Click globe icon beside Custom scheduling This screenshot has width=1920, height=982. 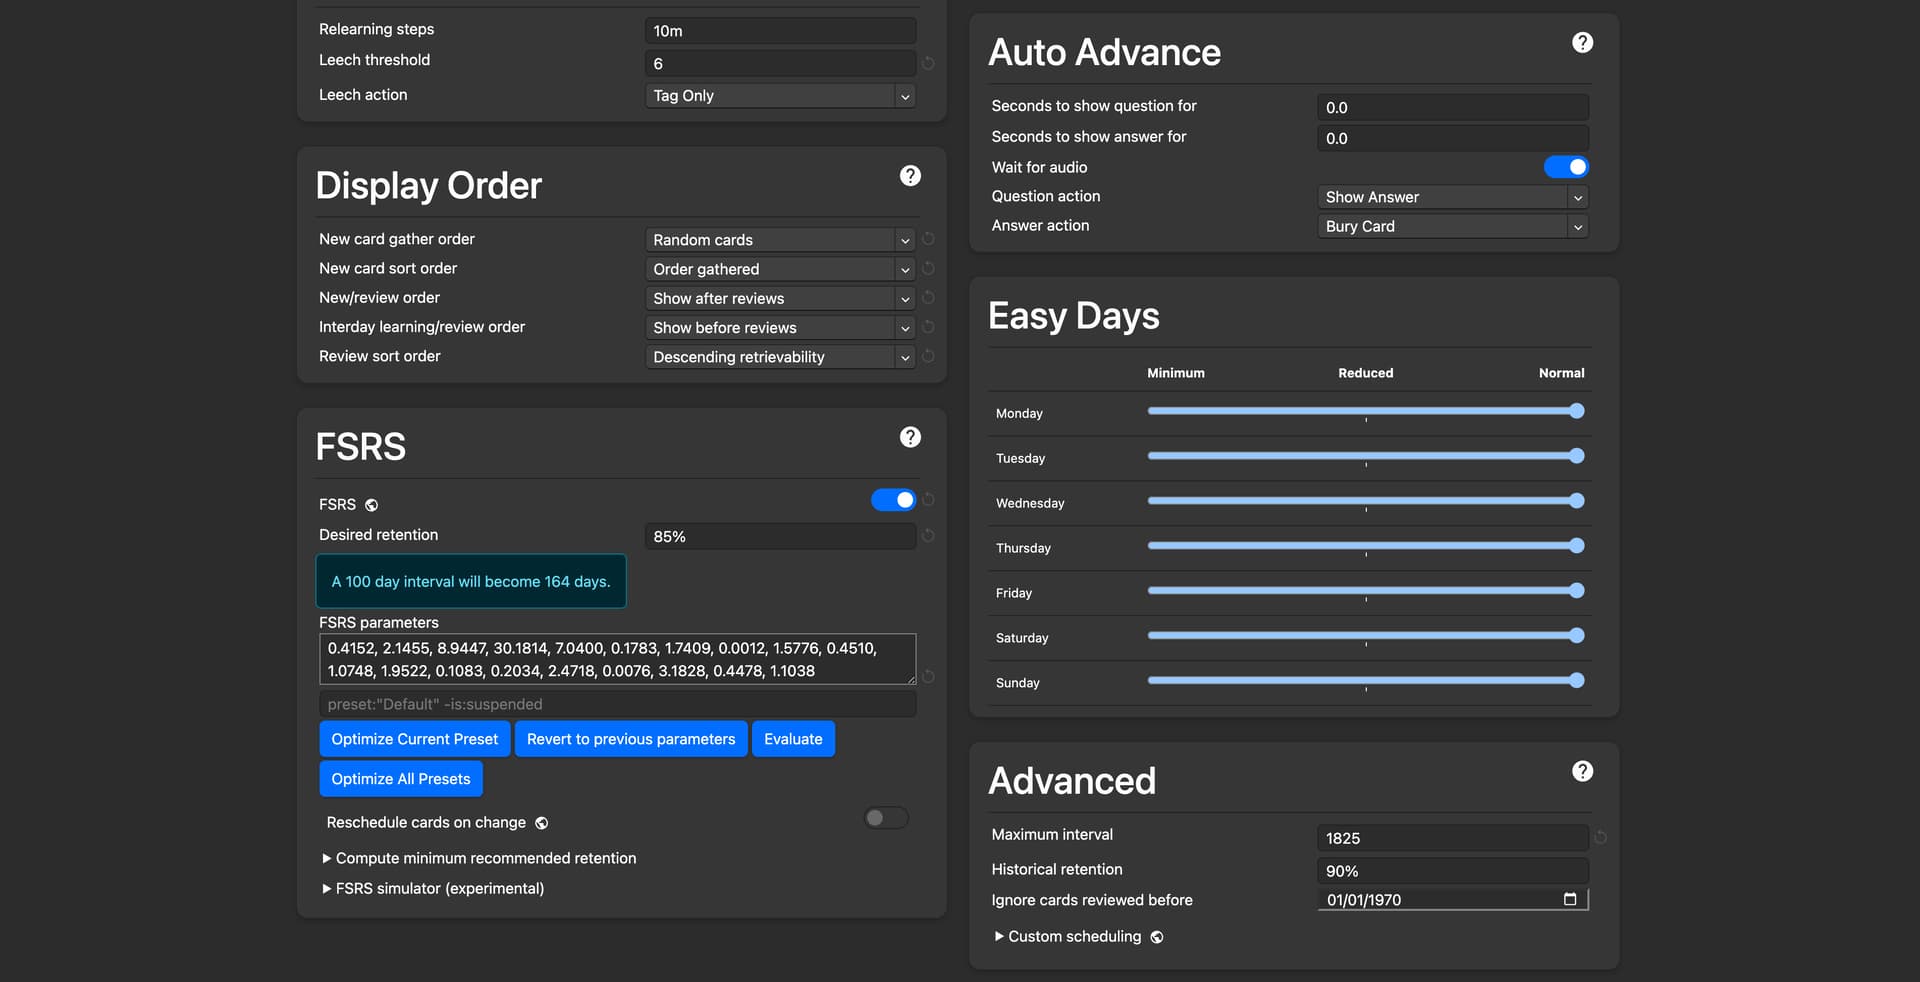[x=1157, y=937]
